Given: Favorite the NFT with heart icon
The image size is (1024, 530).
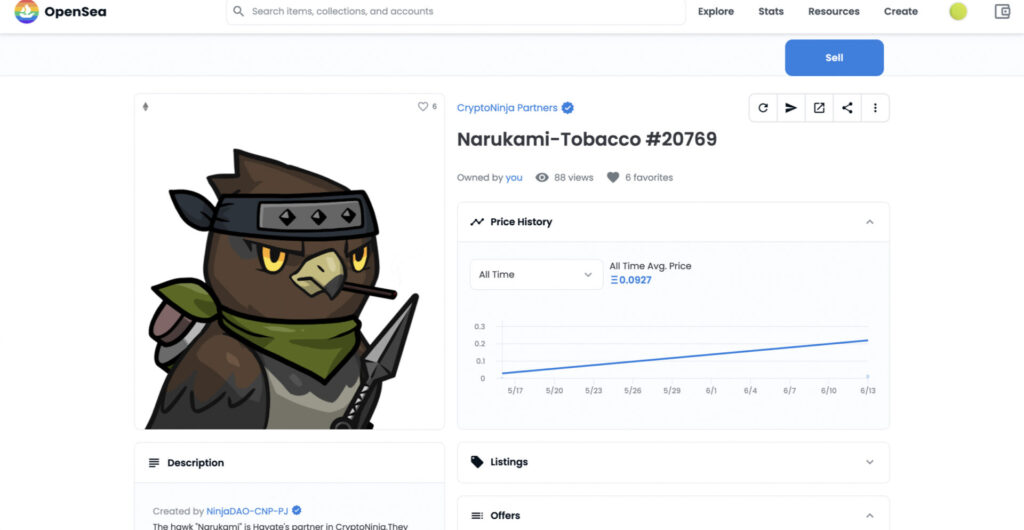Looking at the screenshot, I should pos(423,106).
